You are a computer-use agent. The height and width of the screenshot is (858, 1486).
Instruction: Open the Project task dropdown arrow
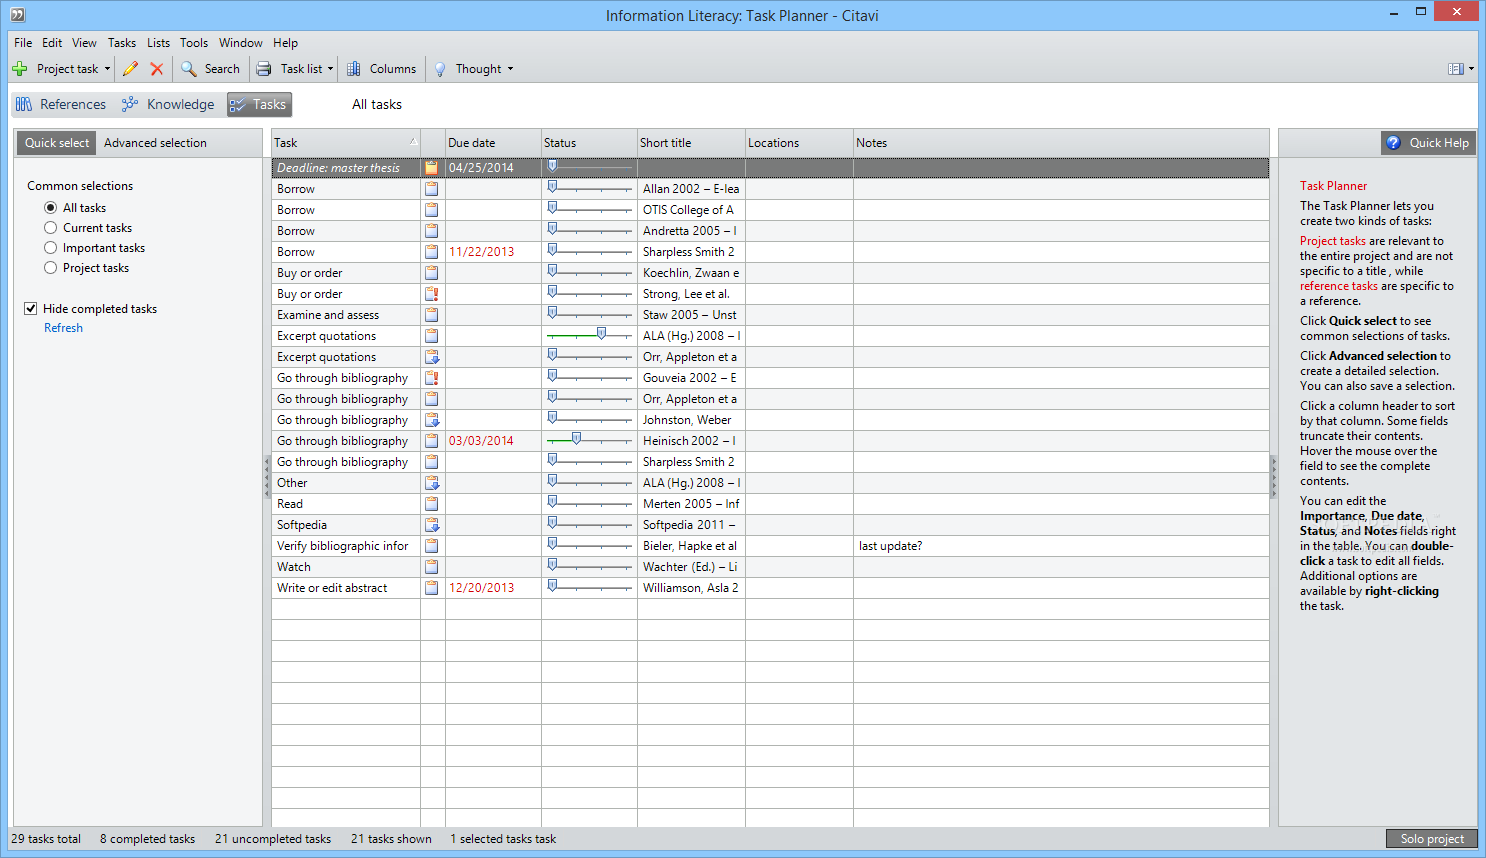[107, 69]
